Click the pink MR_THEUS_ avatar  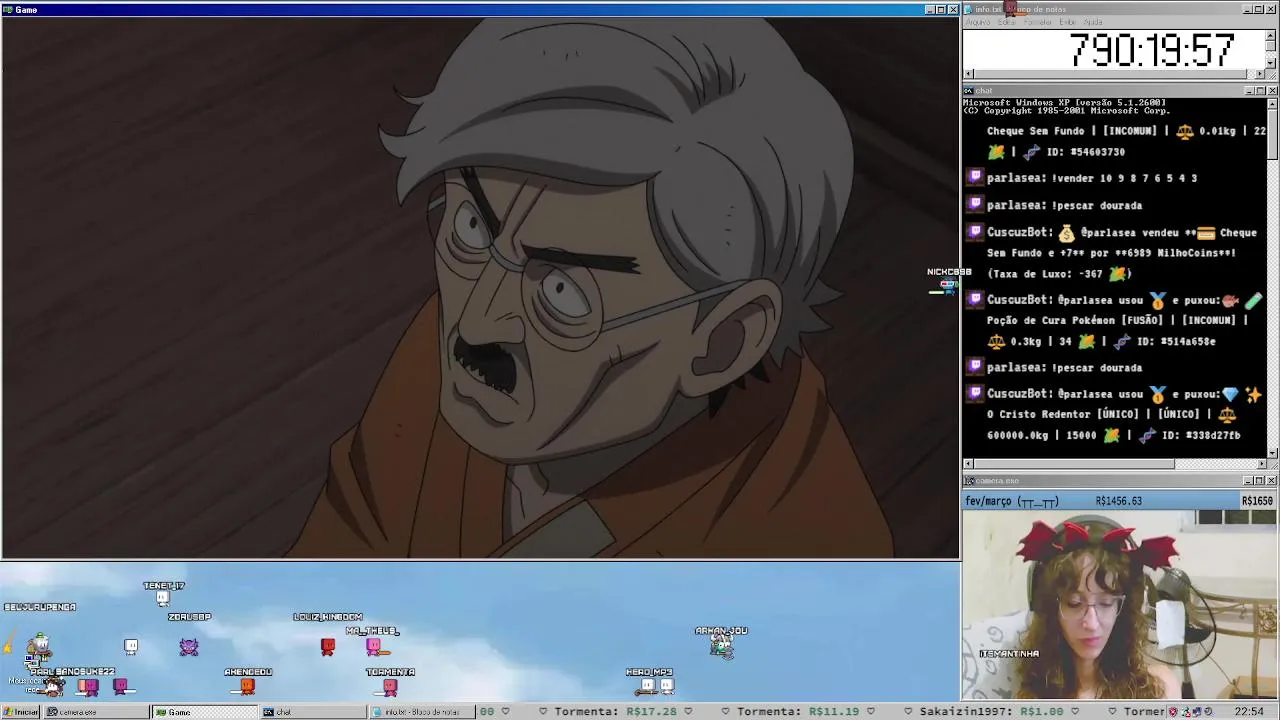point(373,647)
